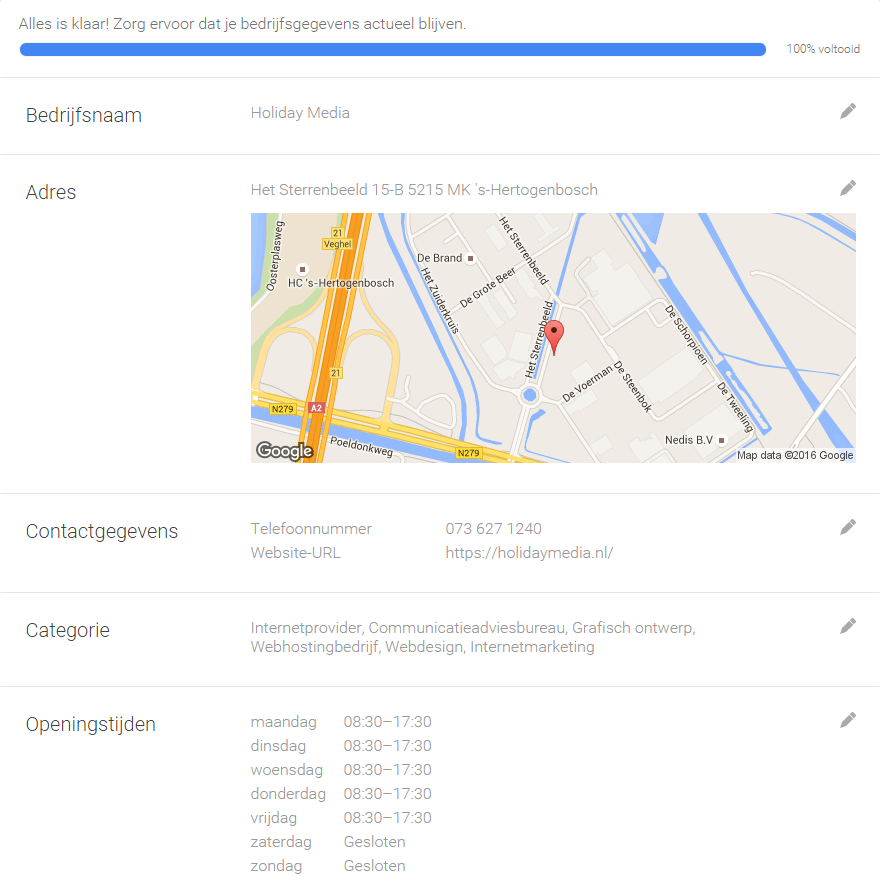Open Categorie editing via the pencil icon
Screen dimensions: 880x890
click(x=848, y=626)
